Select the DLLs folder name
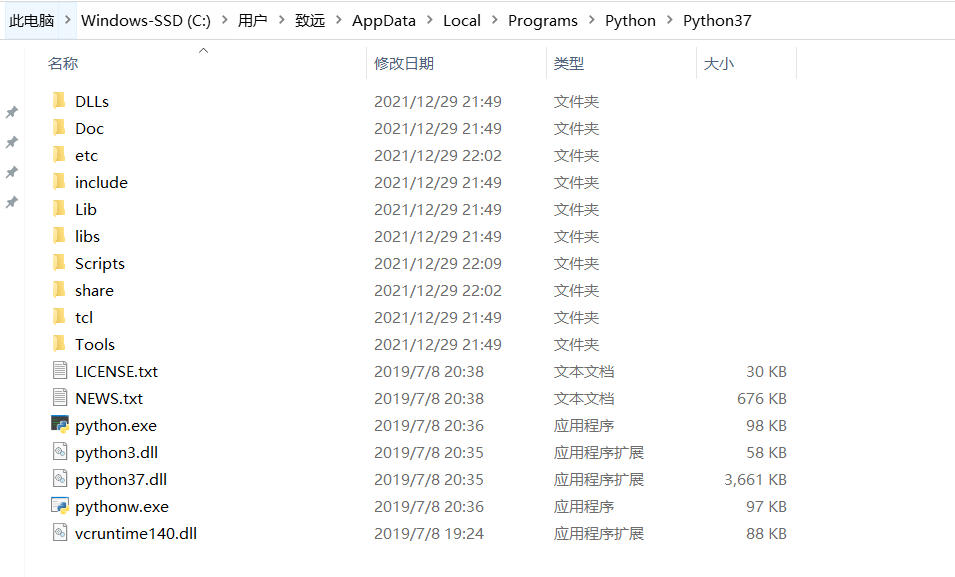Viewport: 955px width, 577px height. [92, 102]
